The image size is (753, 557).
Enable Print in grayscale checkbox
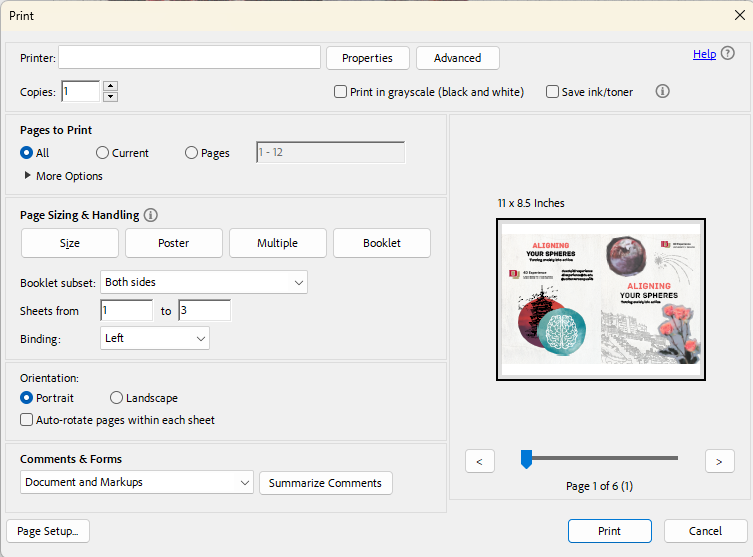click(340, 92)
